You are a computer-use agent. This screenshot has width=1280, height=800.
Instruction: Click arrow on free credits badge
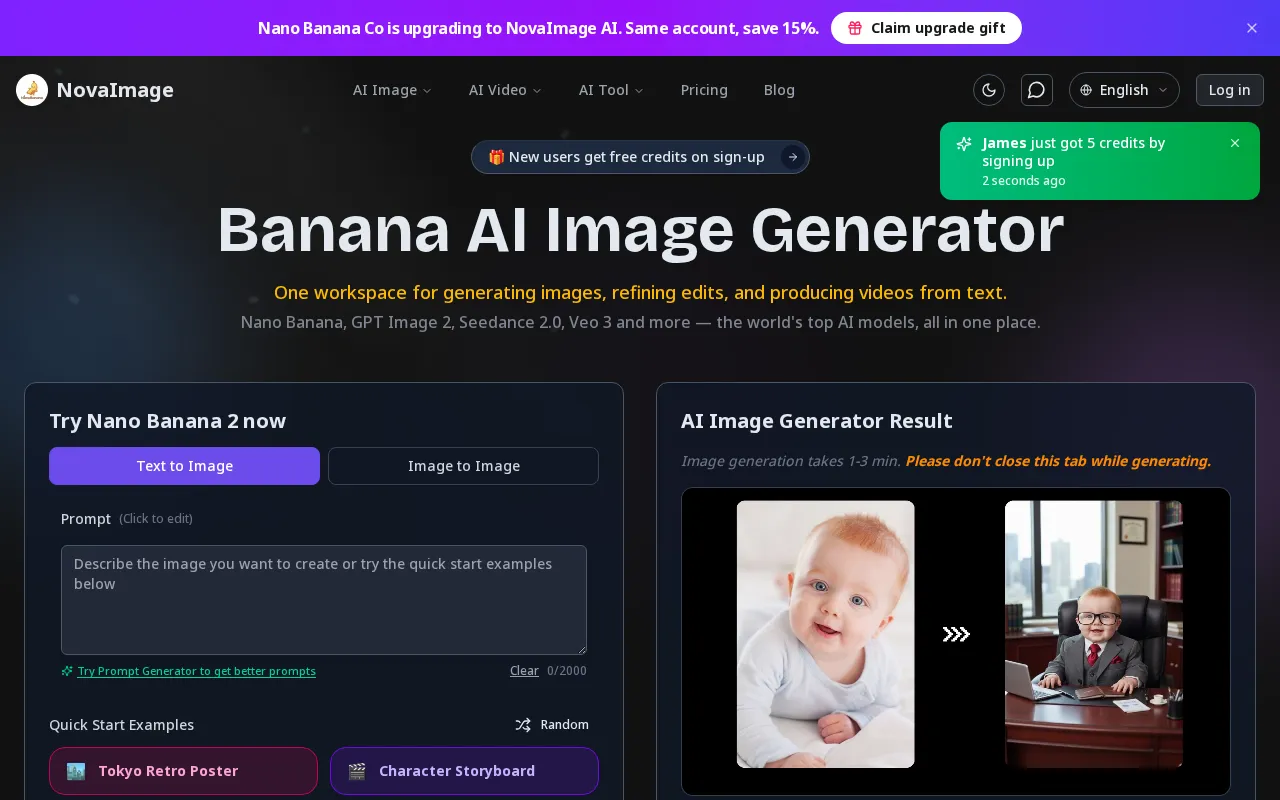point(792,157)
